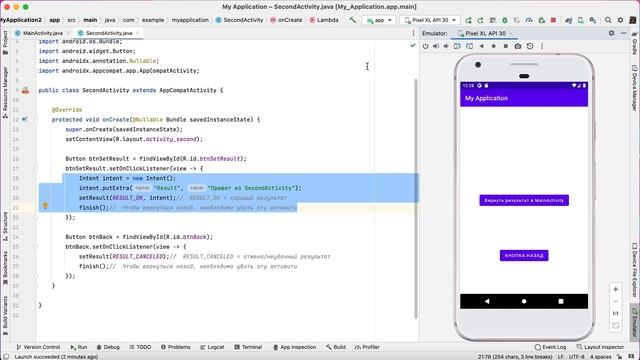This screenshot has width=640, height=360.
Task: Click emulator volume up icon
Action: point(436,46)
